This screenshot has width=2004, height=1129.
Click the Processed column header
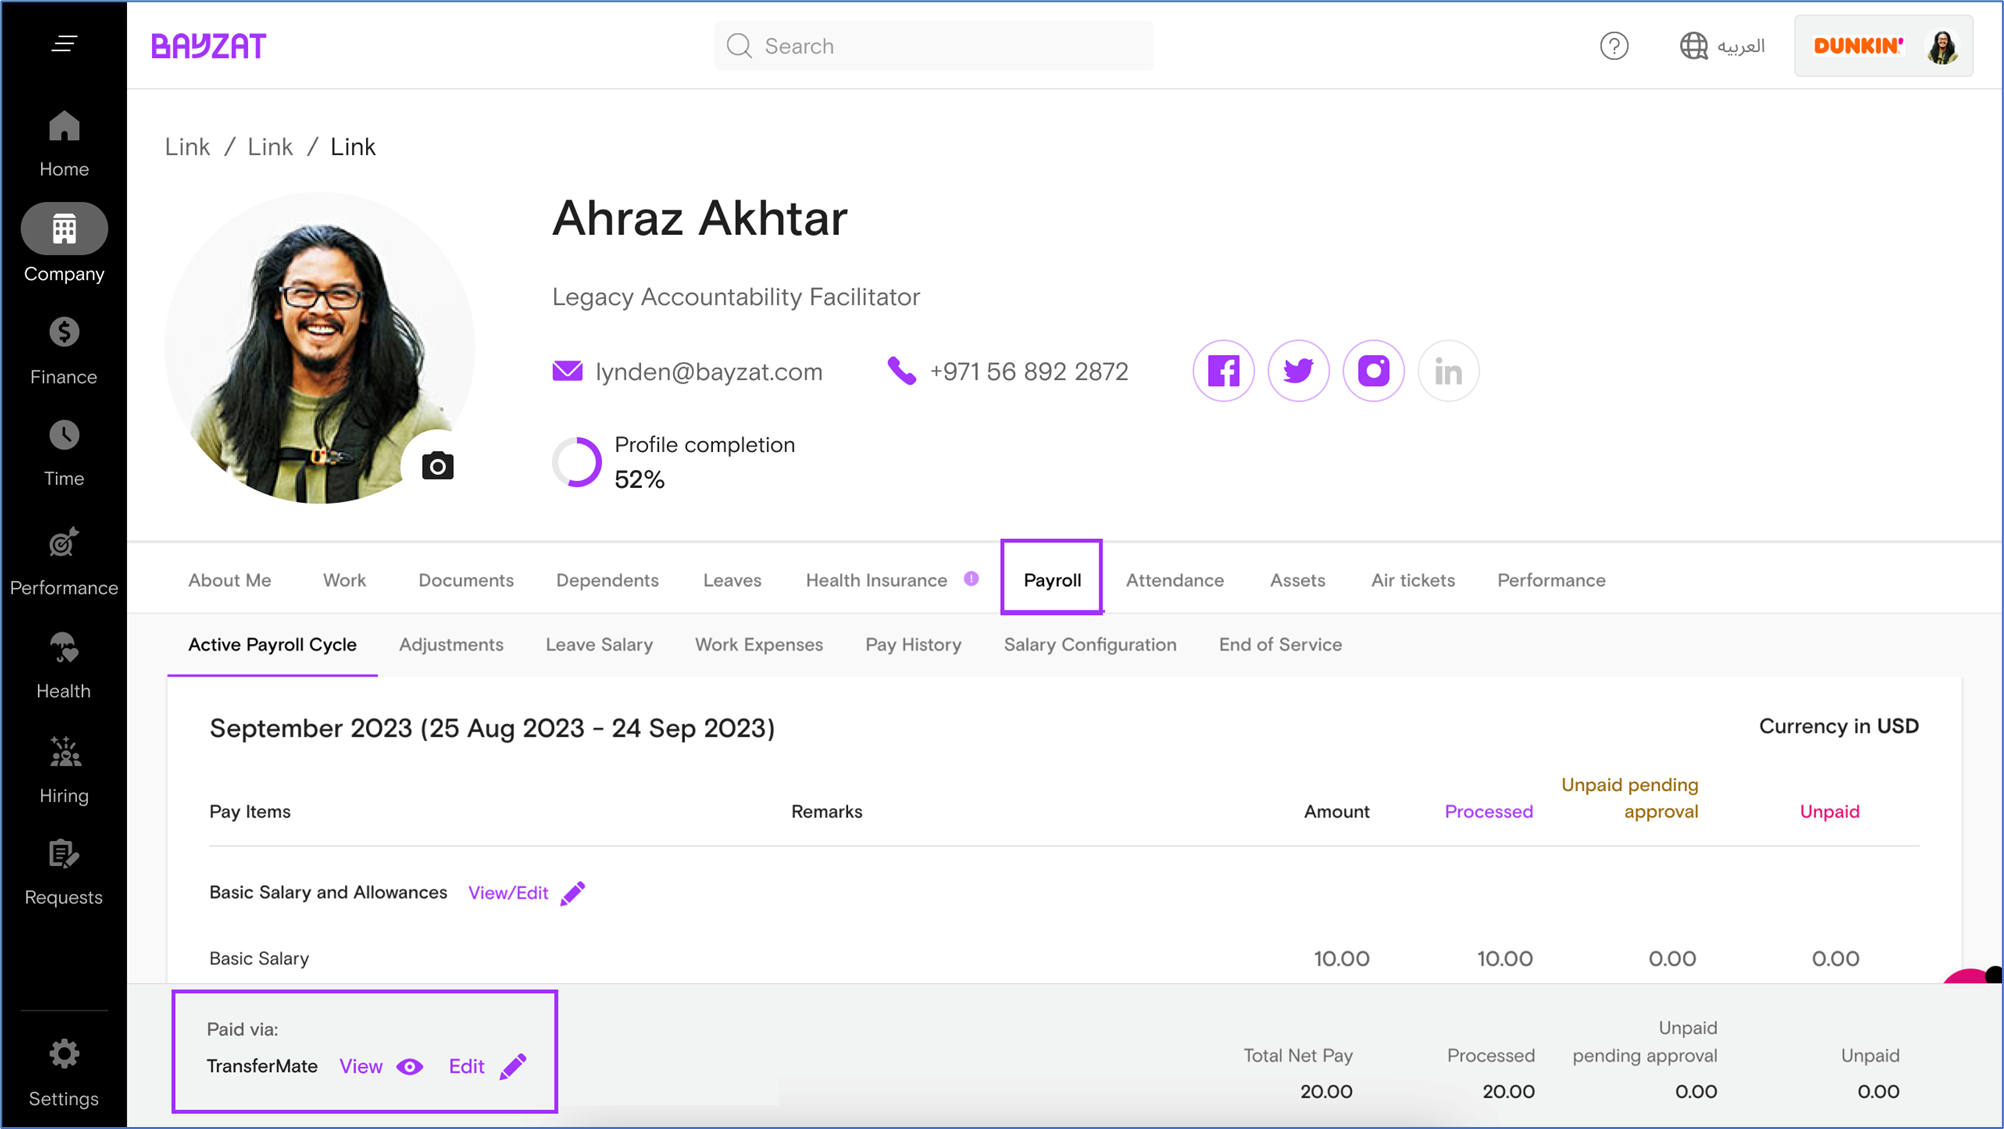[1488, 812]
